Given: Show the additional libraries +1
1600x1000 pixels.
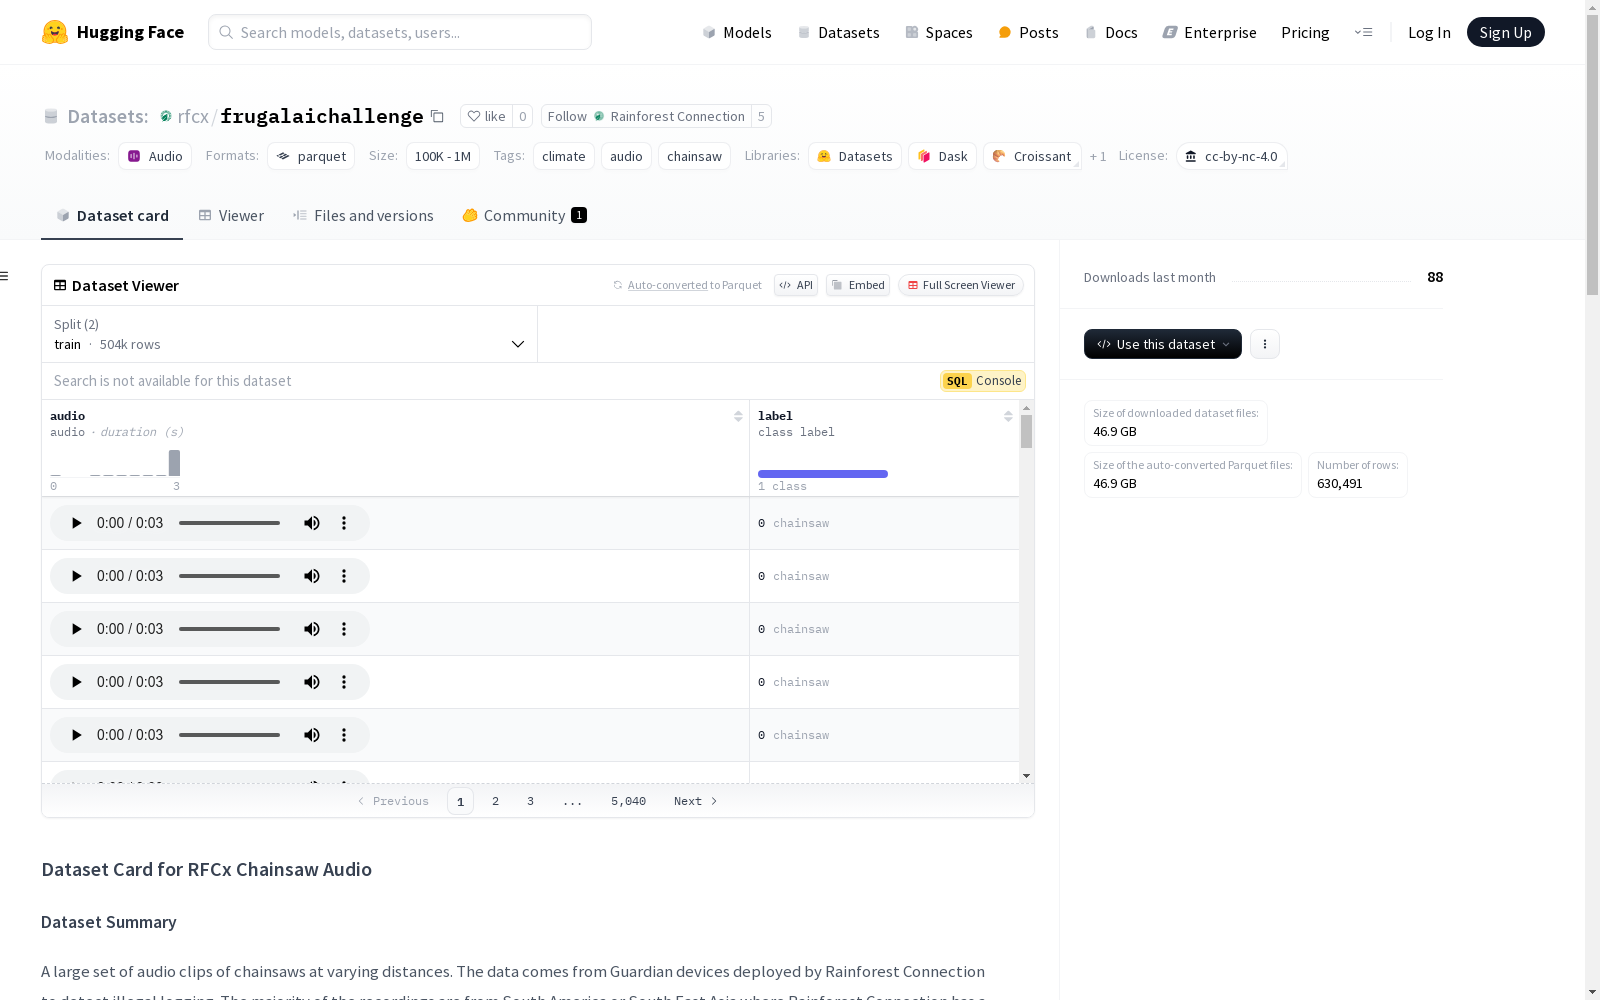Looking at the screenshot, I should [x=1098, y=156].
